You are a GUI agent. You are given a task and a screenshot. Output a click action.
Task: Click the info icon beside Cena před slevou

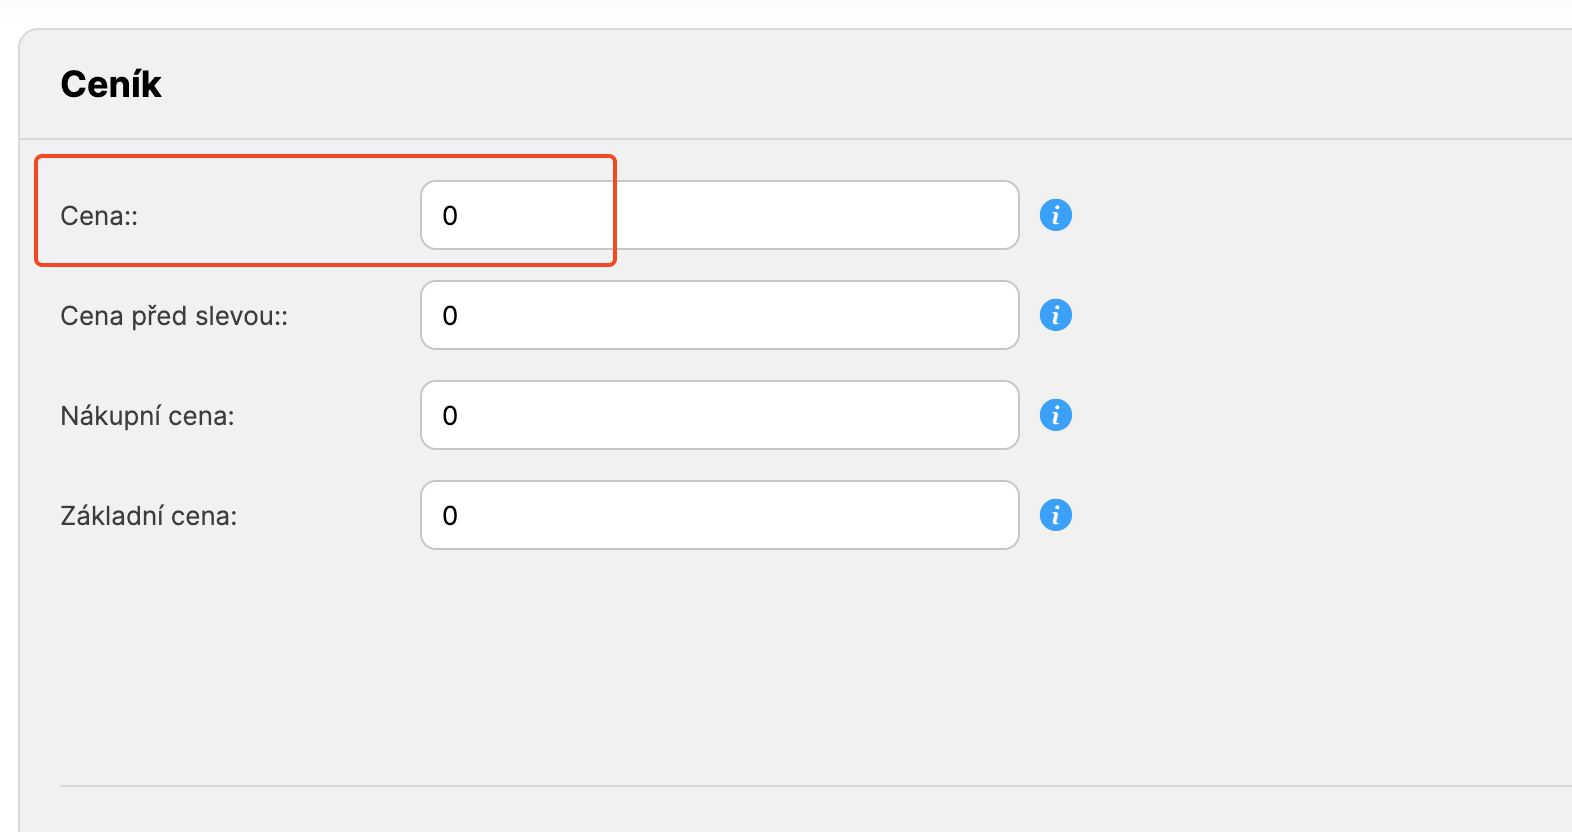[1055, 315]
